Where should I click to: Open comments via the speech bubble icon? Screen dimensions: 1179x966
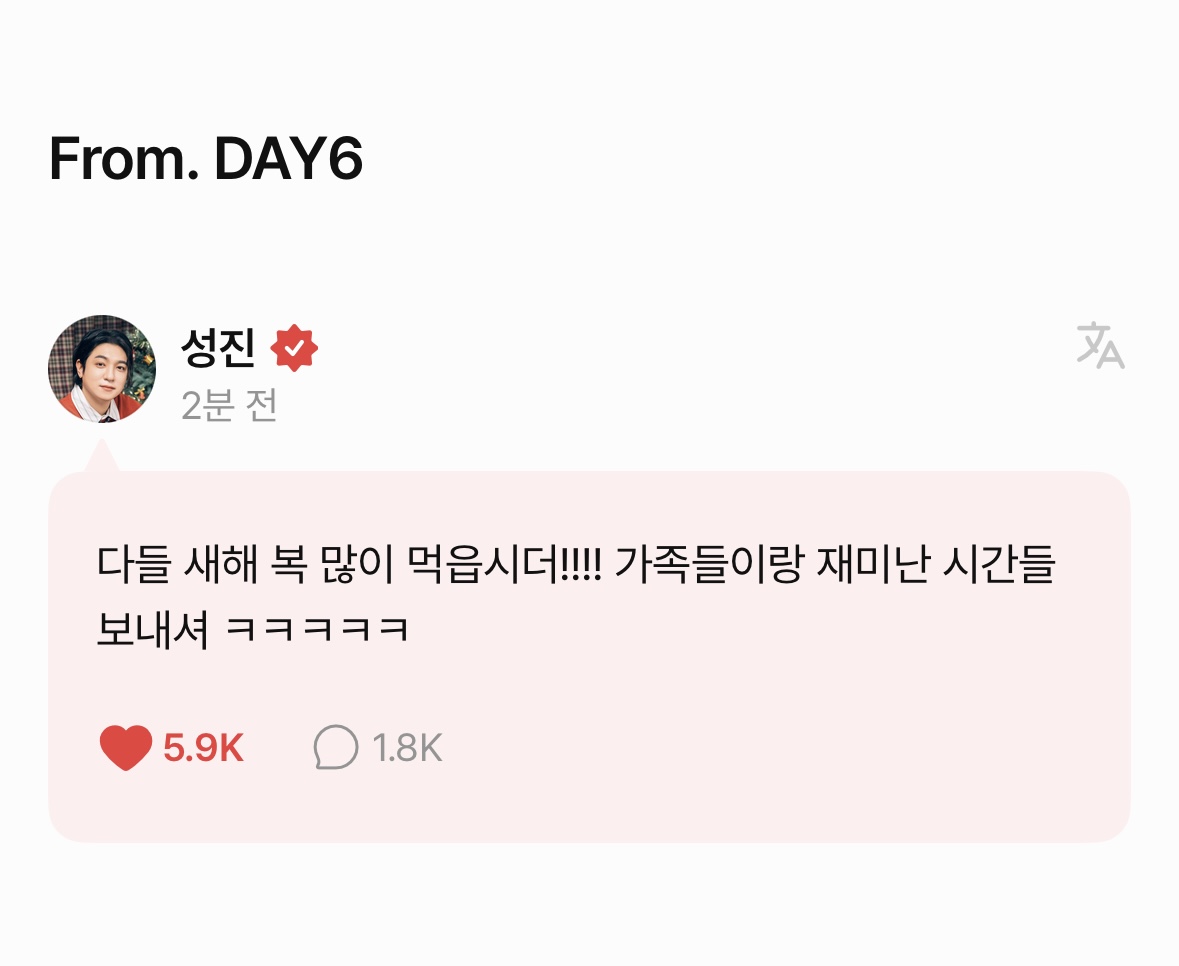point(335,746)
